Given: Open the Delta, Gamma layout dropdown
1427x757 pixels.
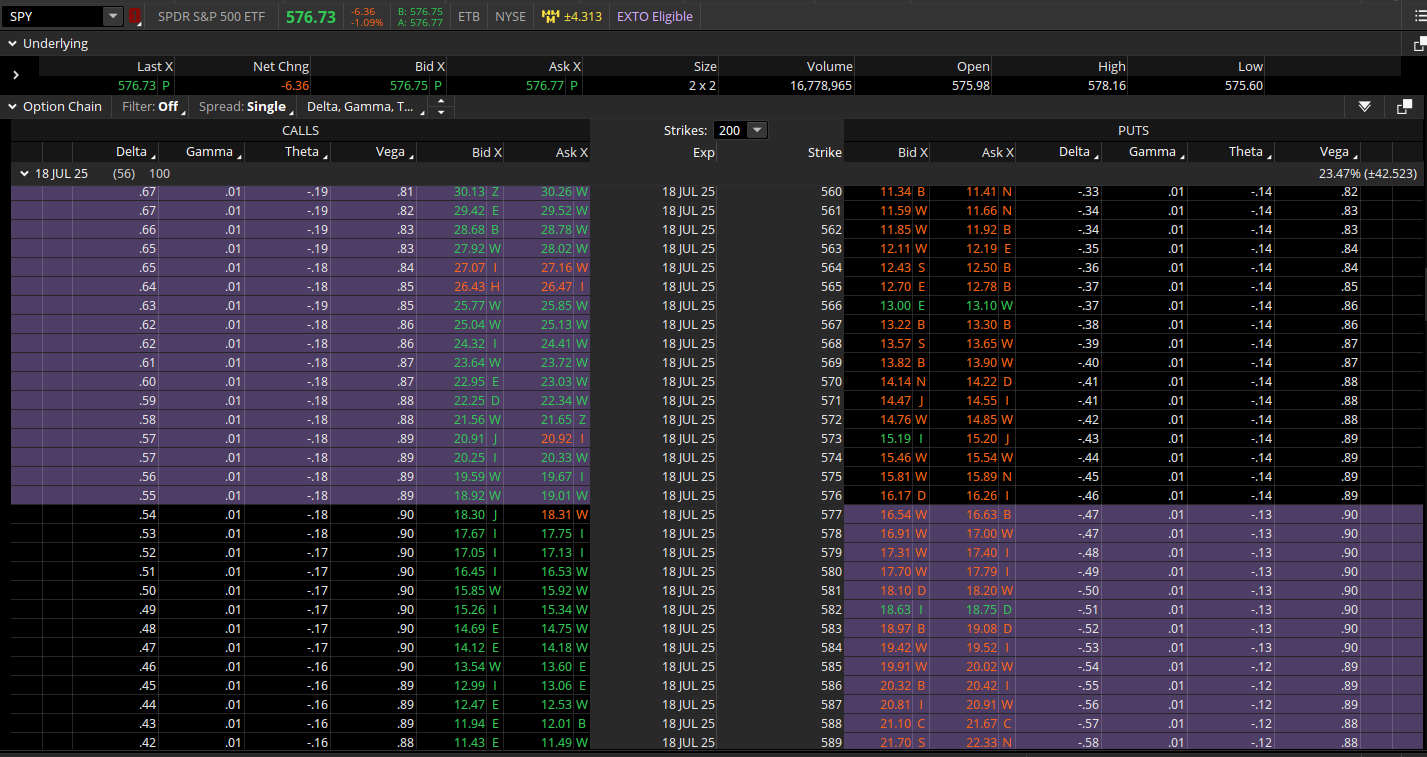Looking at the screenshot, I should [362, 107].
